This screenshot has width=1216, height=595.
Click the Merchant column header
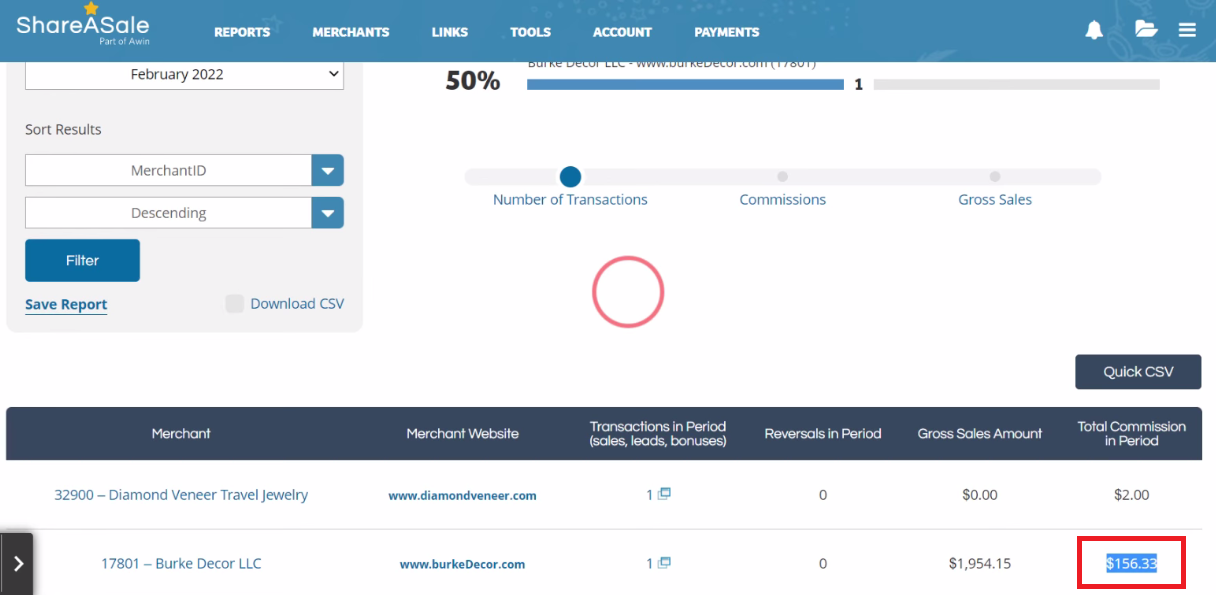click(181, 434)
